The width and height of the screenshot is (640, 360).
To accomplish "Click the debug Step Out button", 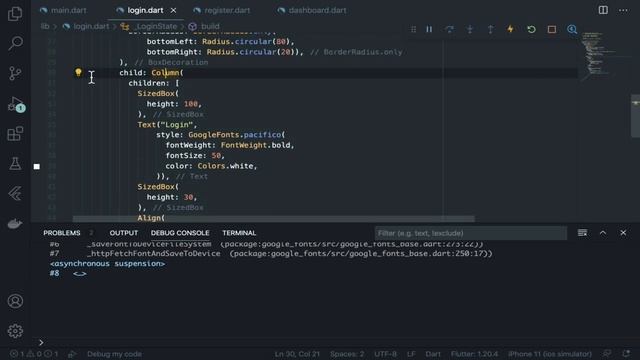I will (490, 29).
